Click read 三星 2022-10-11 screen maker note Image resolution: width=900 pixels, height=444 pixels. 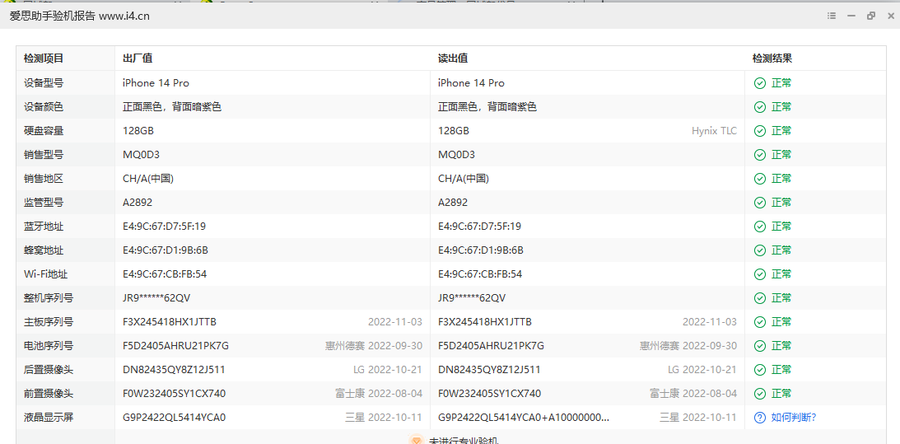pyautogui.click(x=699, y=418)
